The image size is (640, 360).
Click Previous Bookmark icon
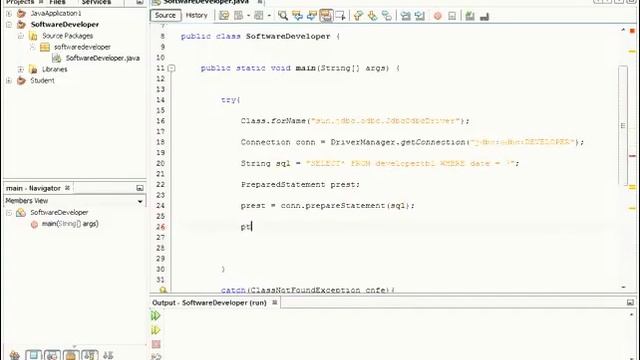358,16
